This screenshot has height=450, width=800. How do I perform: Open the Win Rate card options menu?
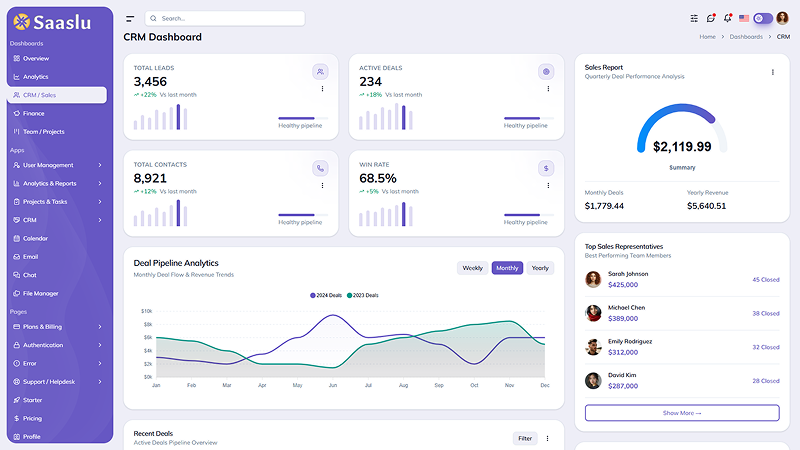pyautogui.click(x=548, y=186)
